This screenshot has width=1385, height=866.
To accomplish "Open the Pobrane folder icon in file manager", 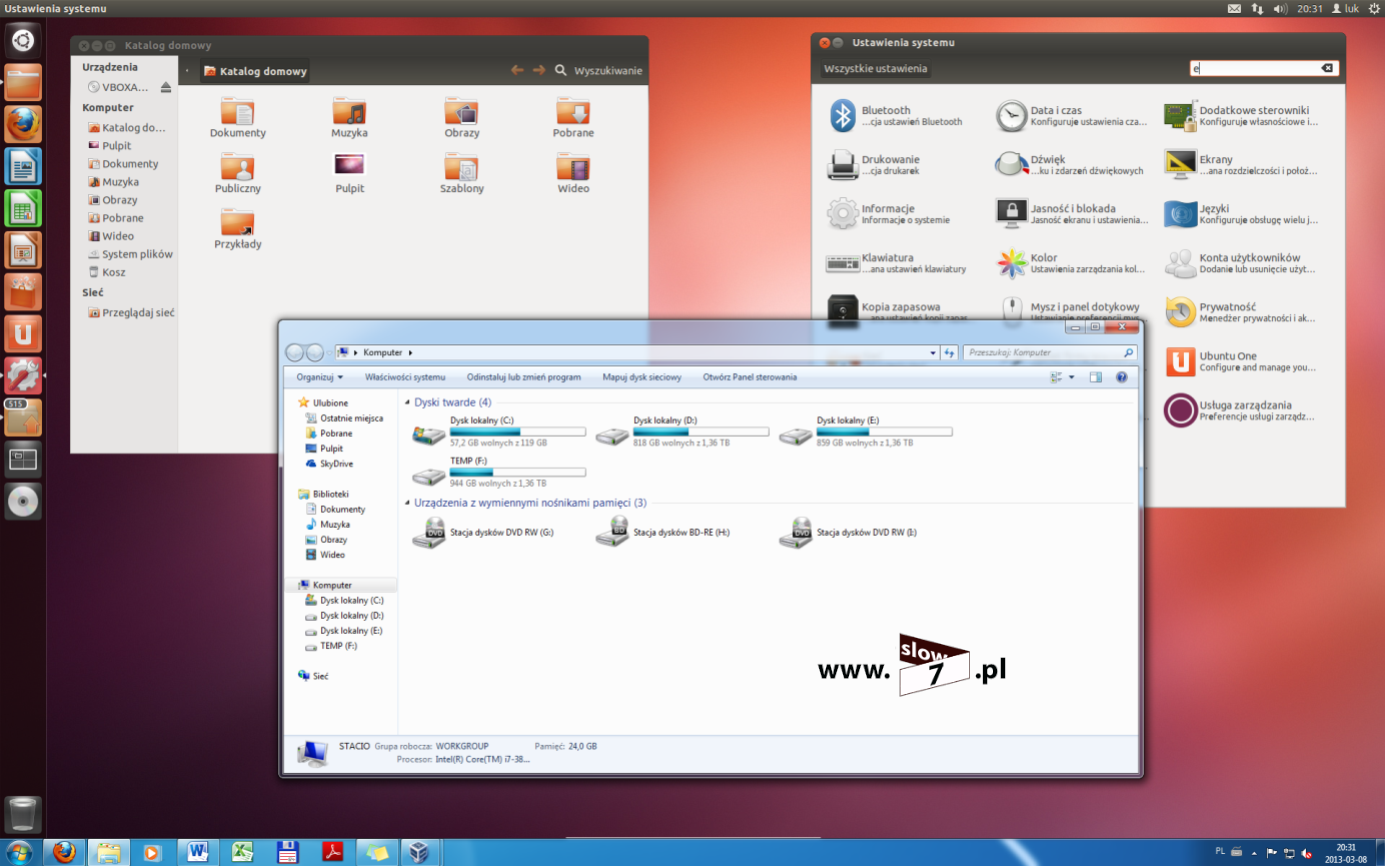I will point(574,110).
